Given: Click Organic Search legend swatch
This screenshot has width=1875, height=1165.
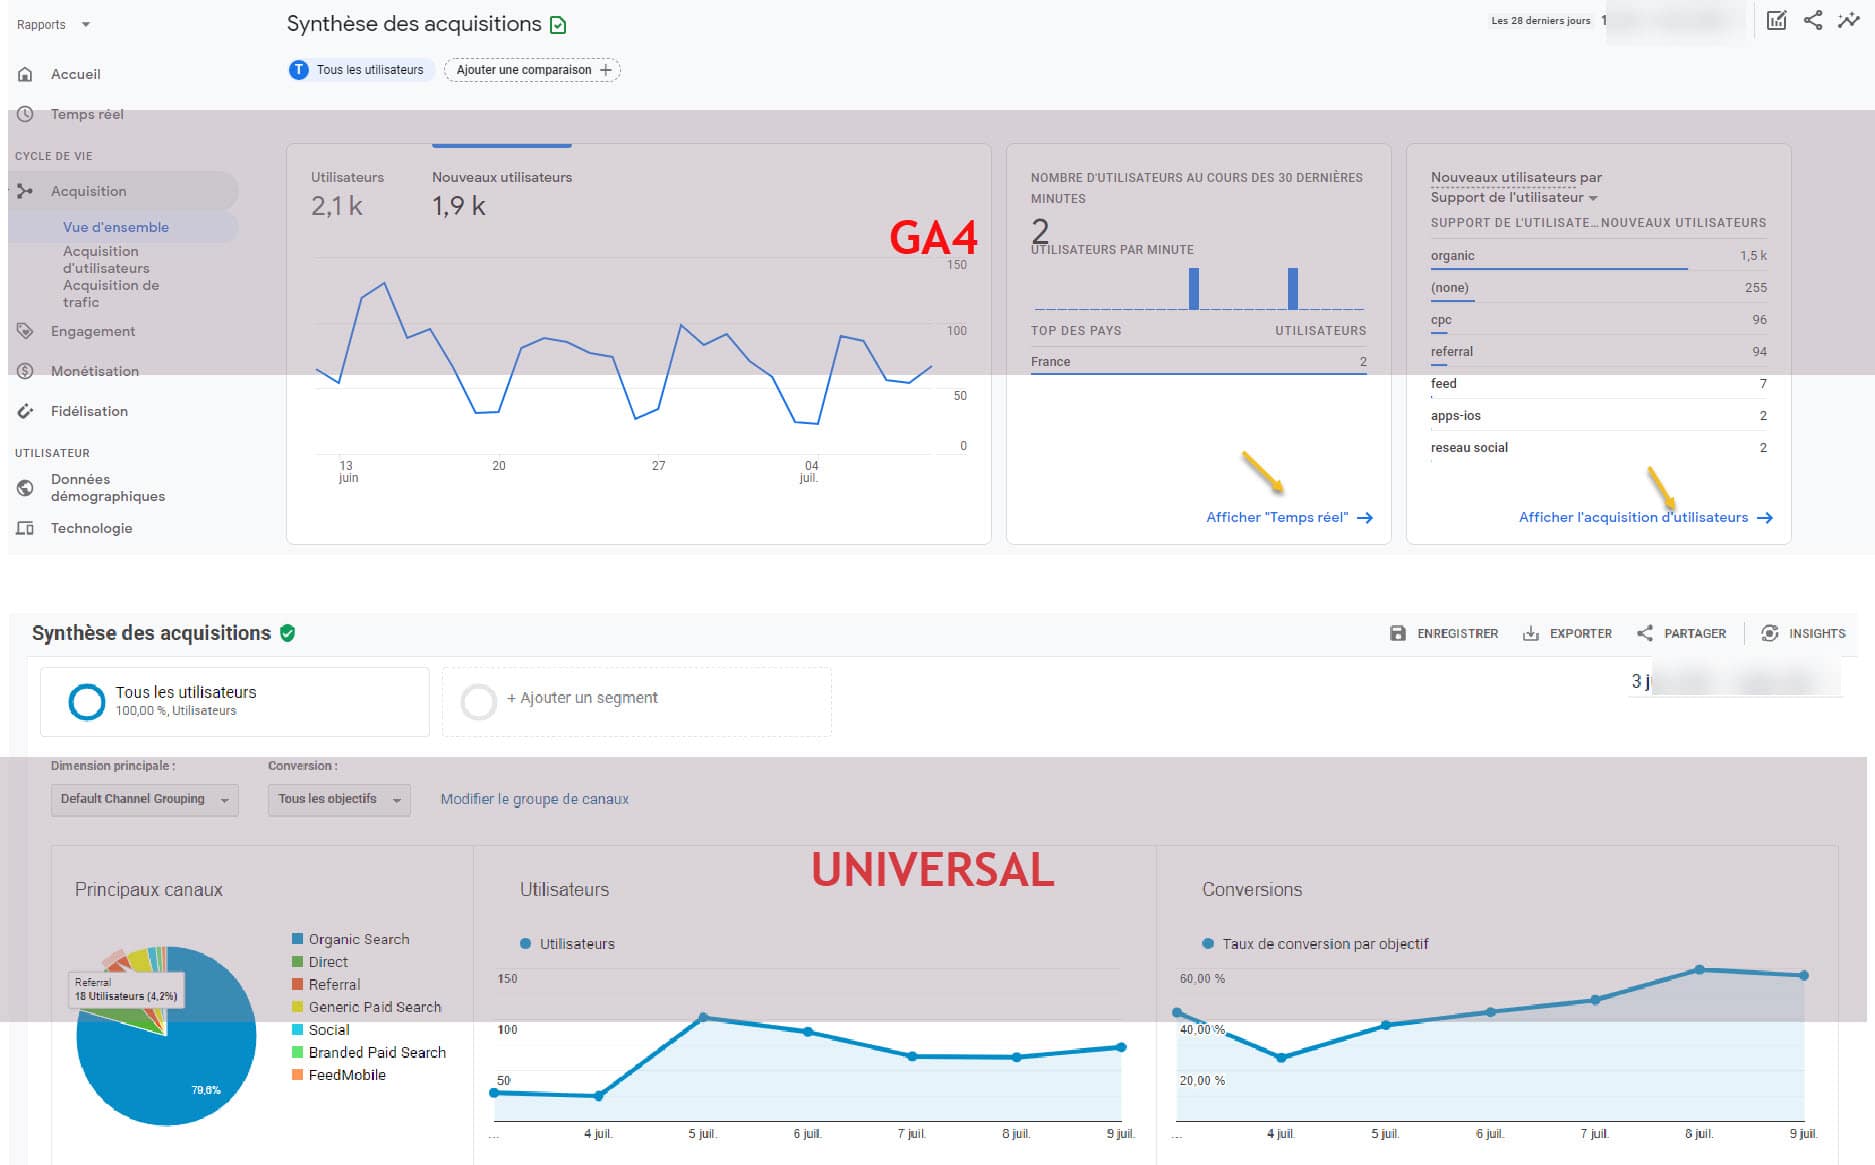Looking at the screenshot, I should click(297, 939).
